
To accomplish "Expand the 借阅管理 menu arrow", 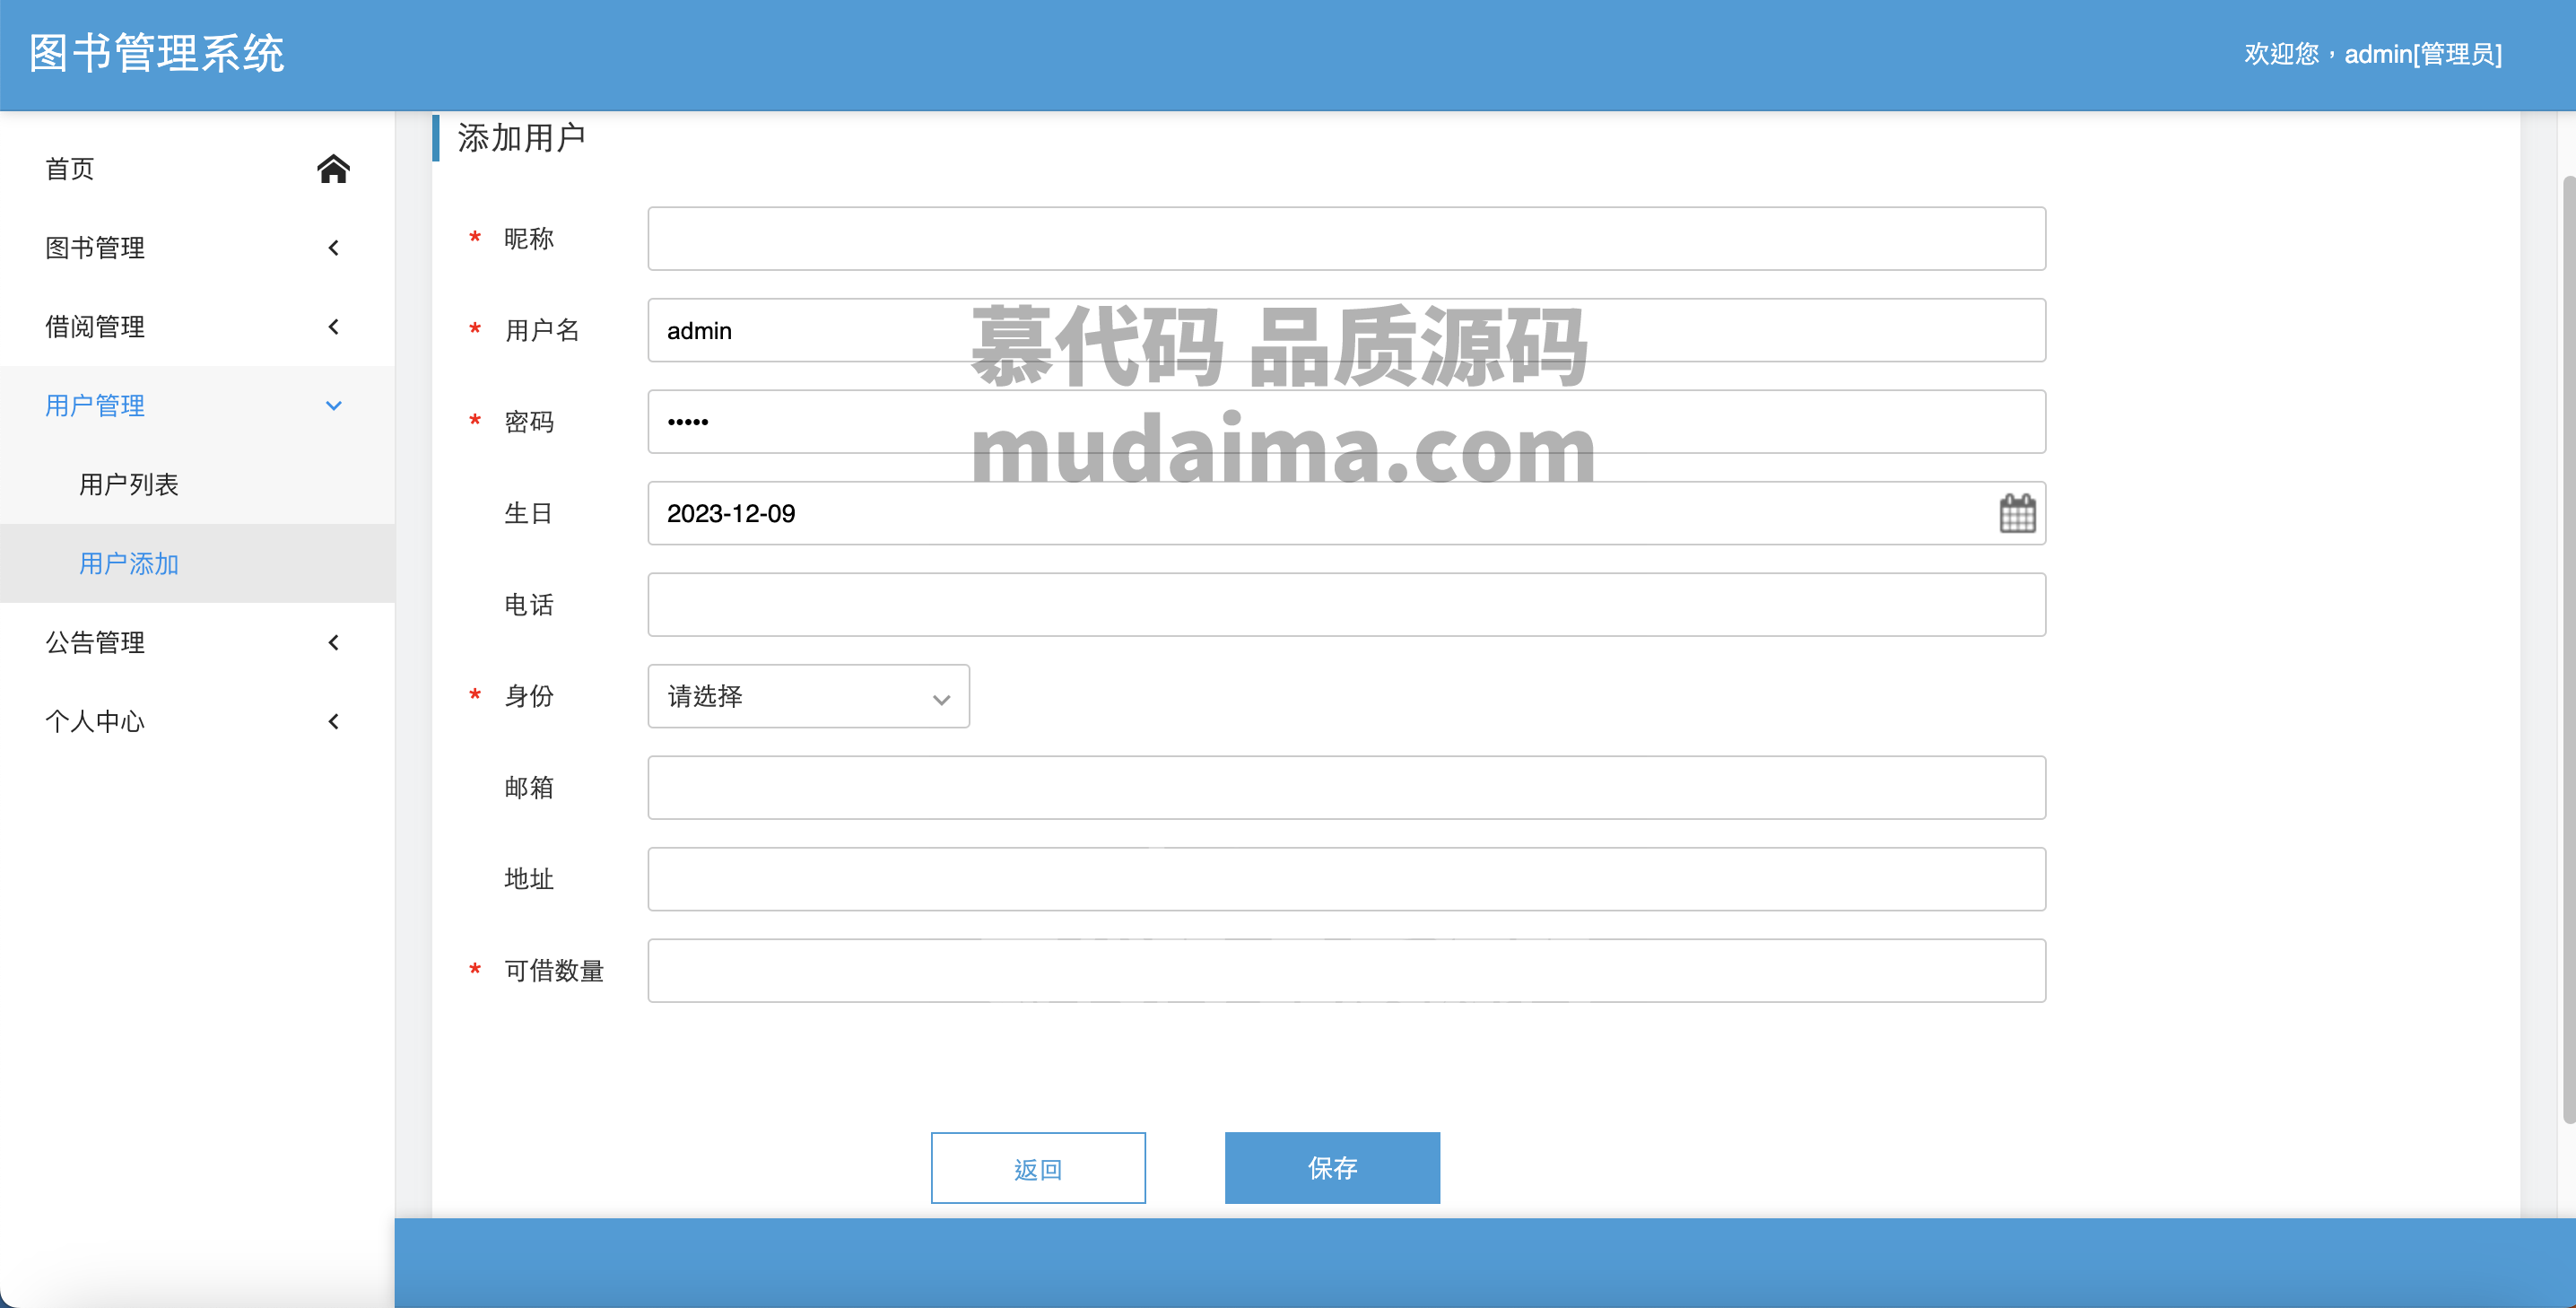I will [x=334, y=326].
